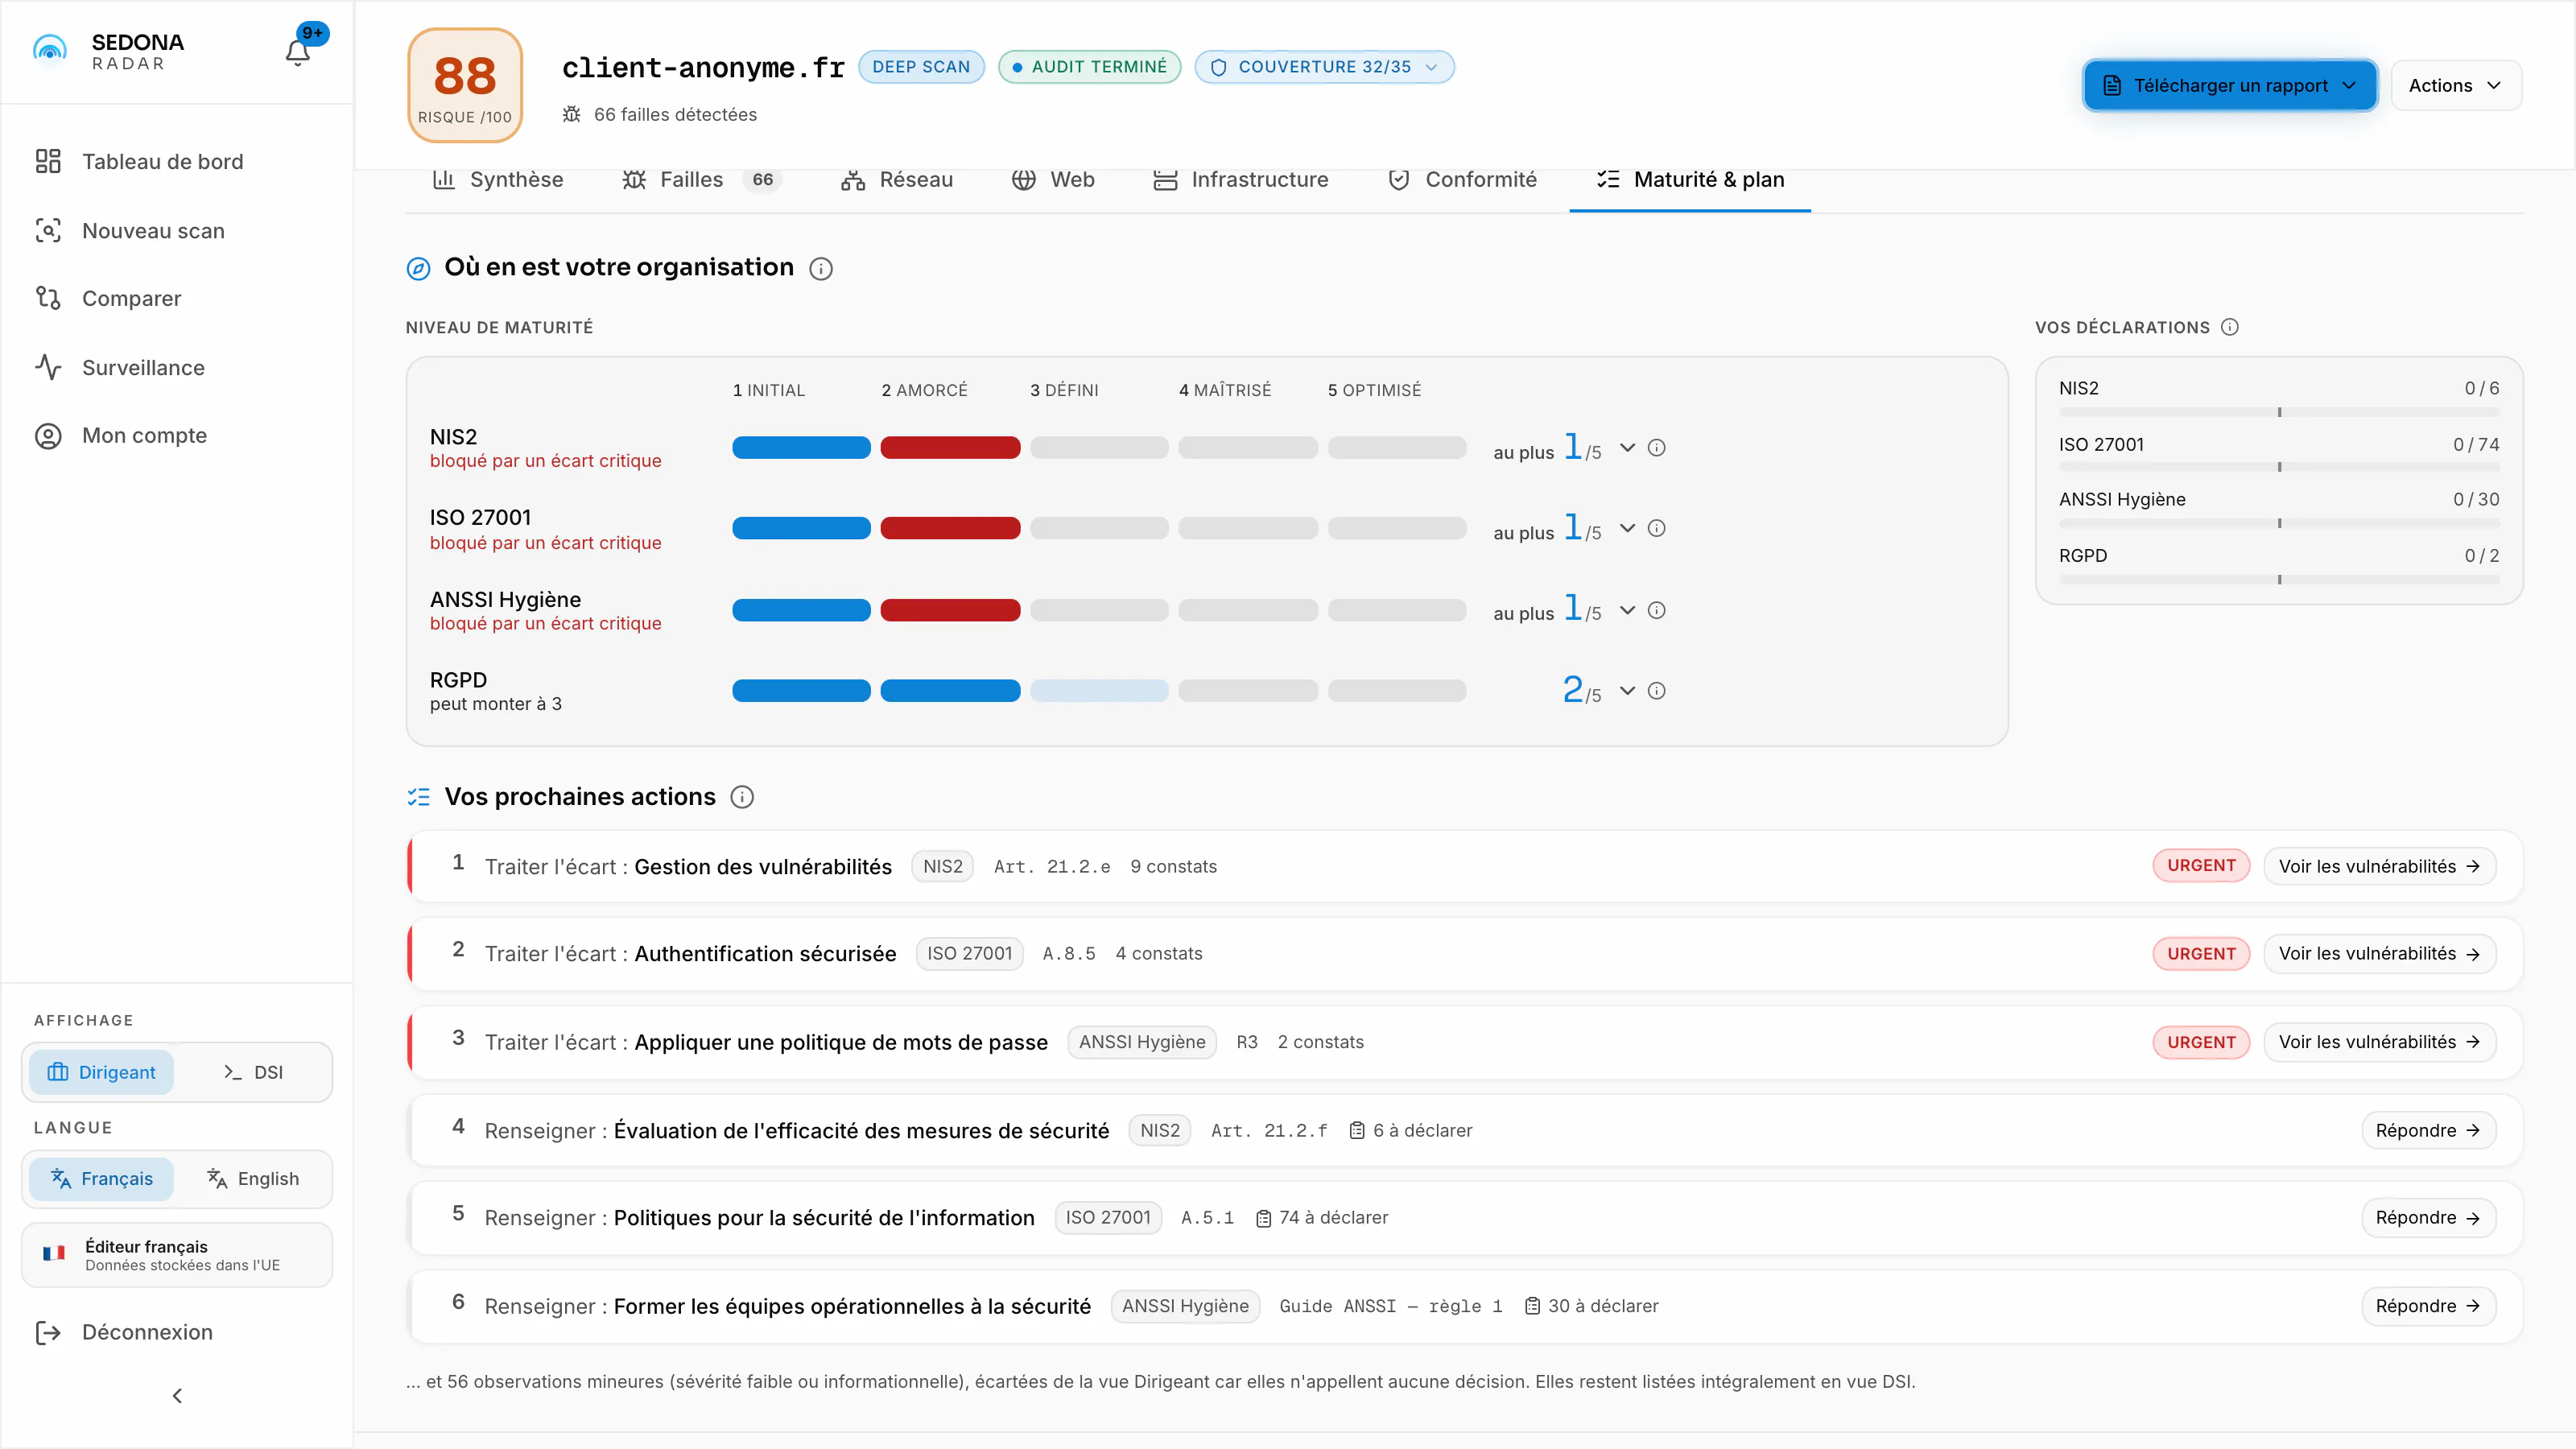This screenshot has width=2576, height=1449.
Task: Switch display to DSI view
Action: [x=253, y=1072]
